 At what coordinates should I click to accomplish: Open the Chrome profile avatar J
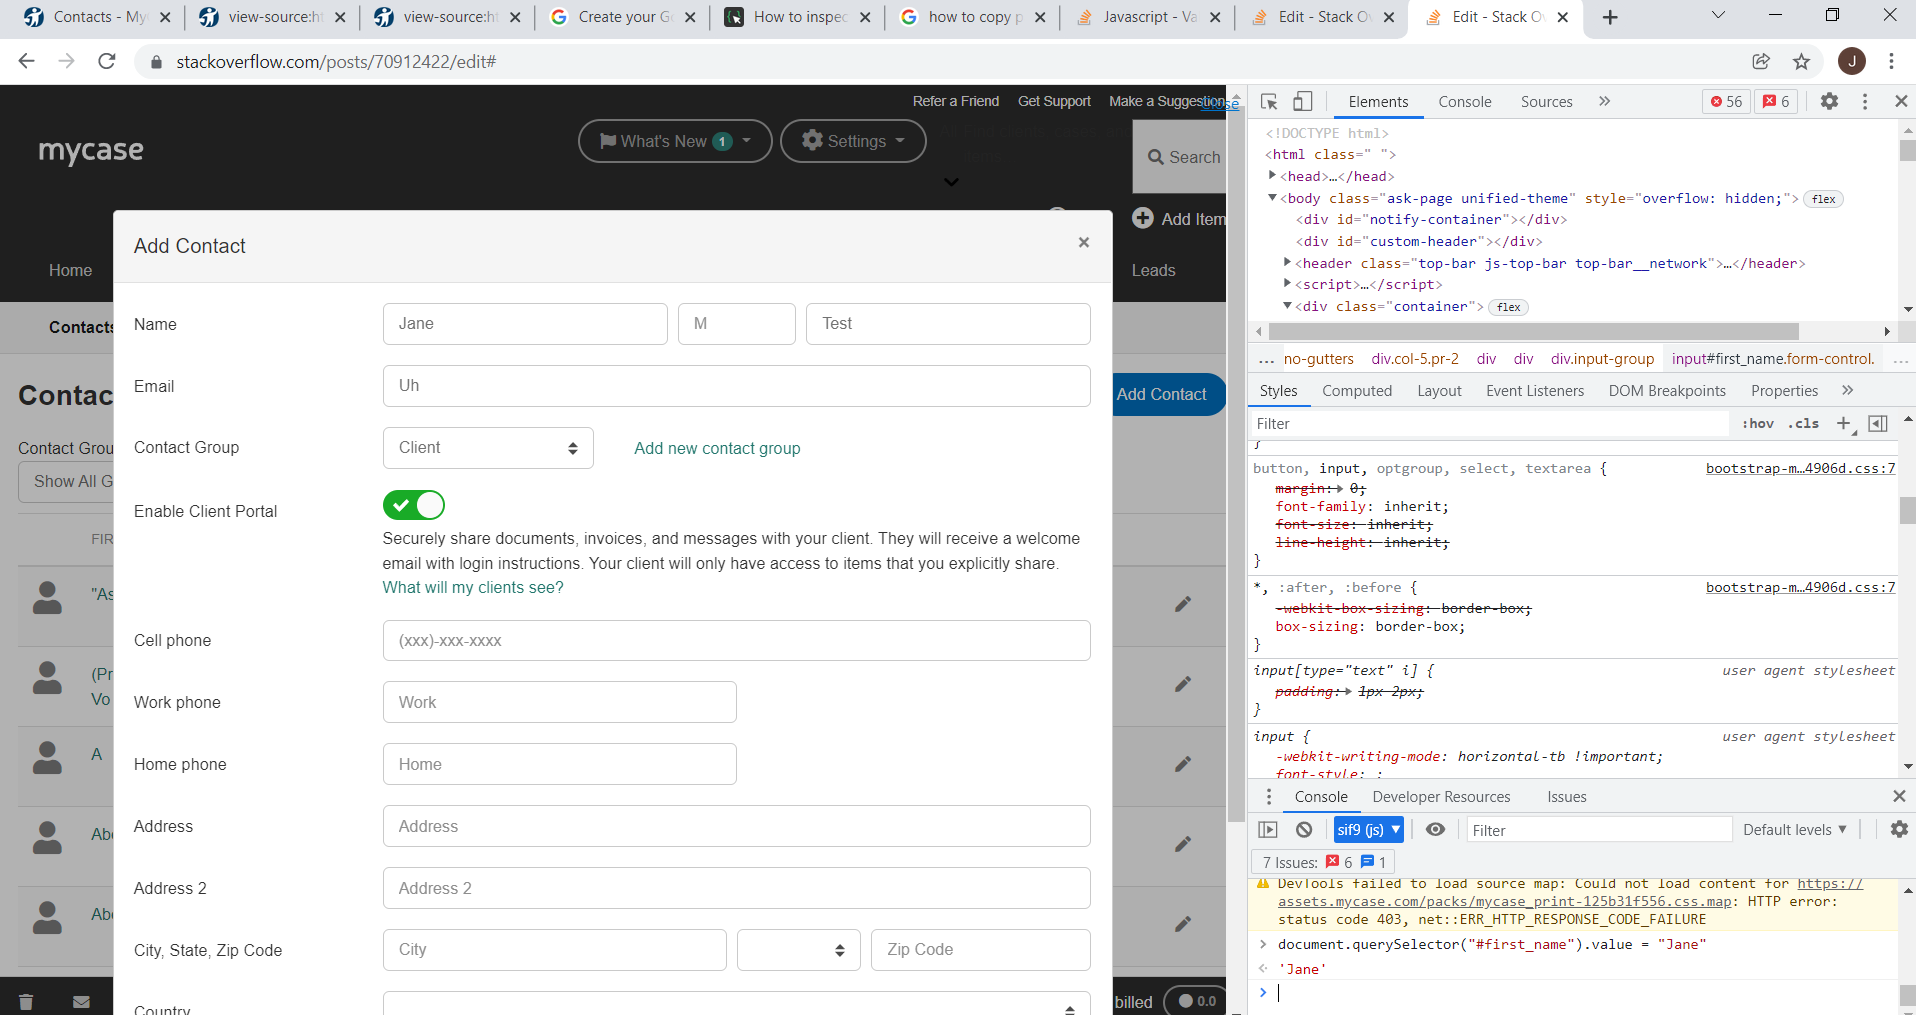click(1852, 61)
